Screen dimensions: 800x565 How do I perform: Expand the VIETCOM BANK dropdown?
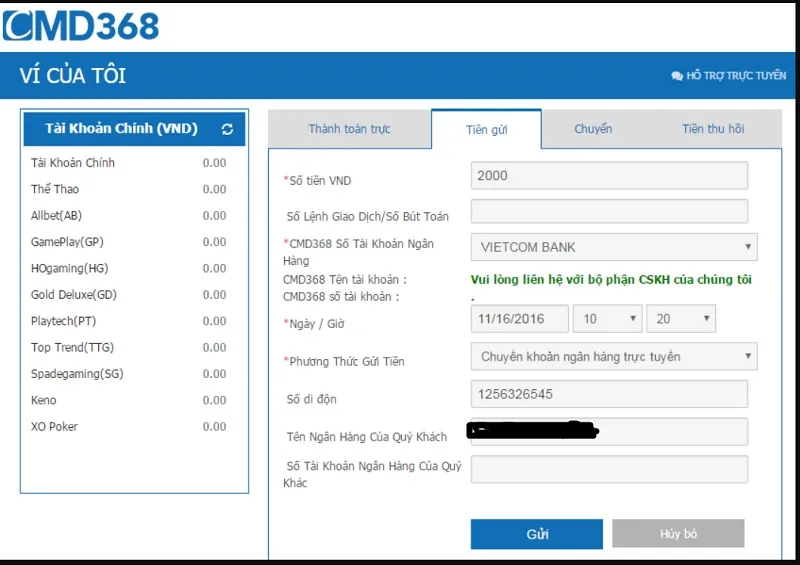(x=613, y=247)
